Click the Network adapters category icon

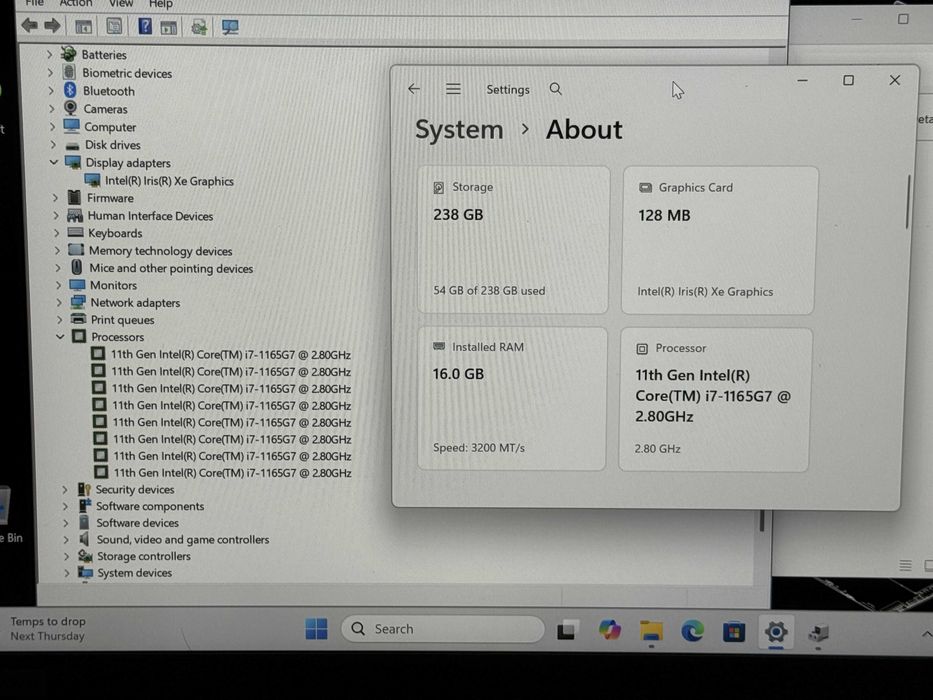tap(78, 302)
